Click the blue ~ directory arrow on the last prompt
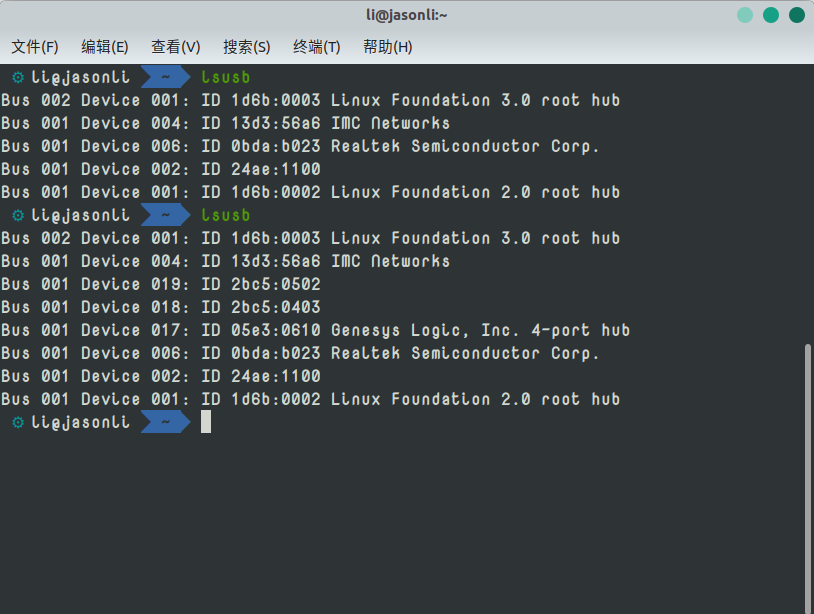This screenshot has height=614, width=814. [166, 422]
